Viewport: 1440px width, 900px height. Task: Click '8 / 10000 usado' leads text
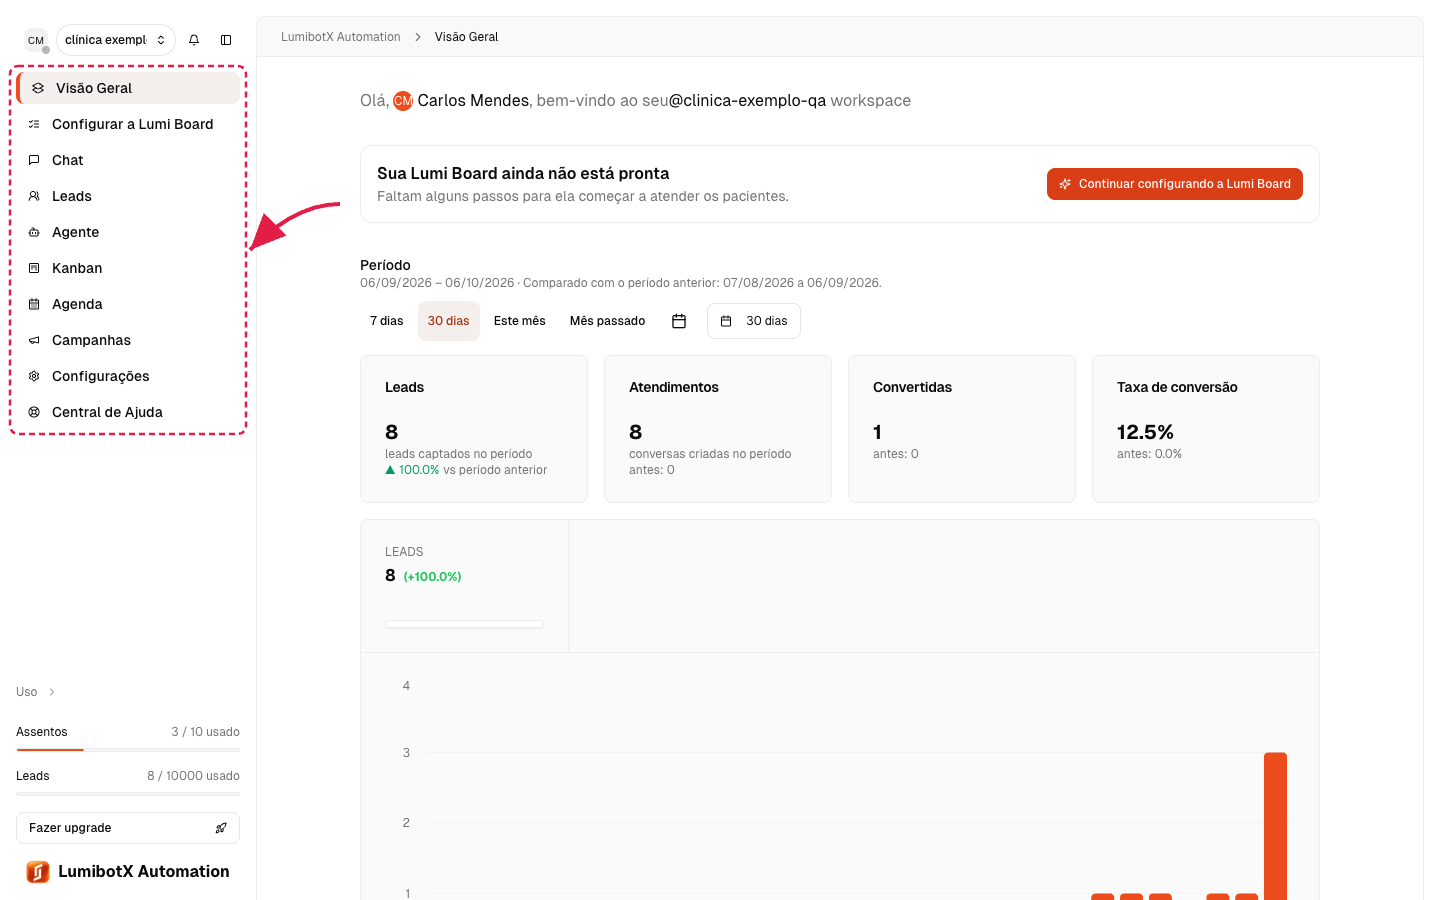(193, 776)
